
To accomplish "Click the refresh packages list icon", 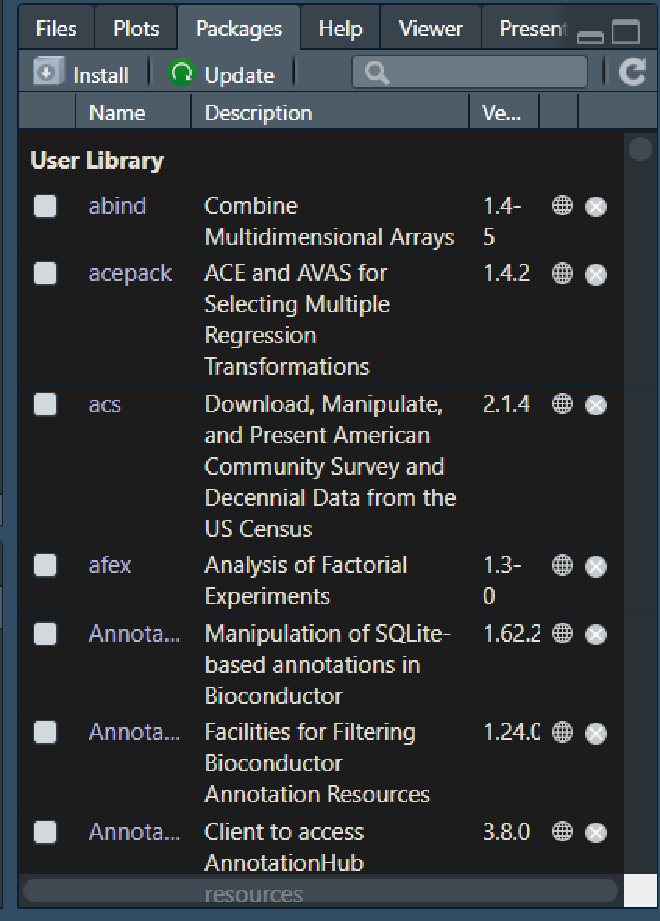I will click(x=632, y=73).
